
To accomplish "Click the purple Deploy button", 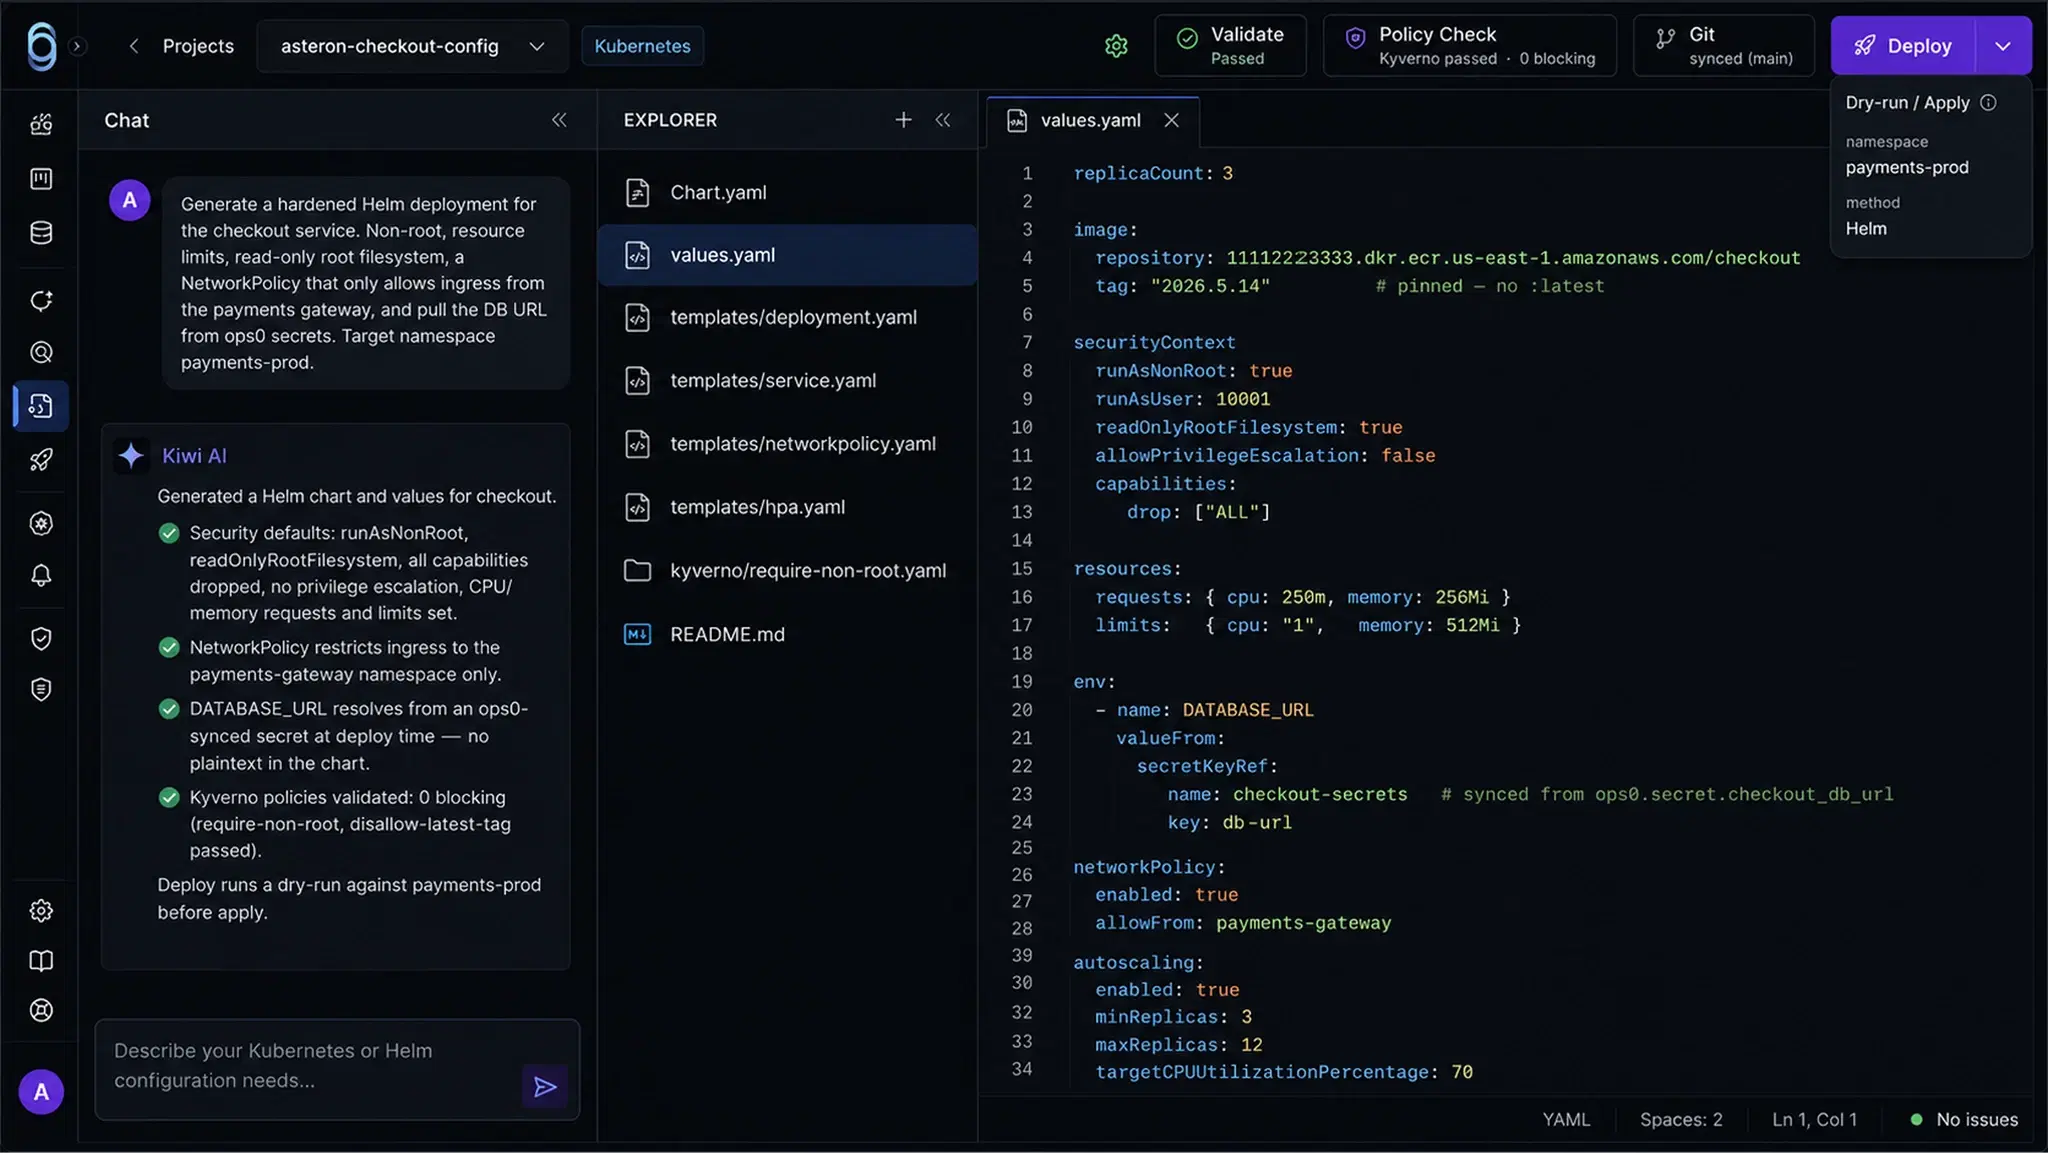I will 1903,46.
